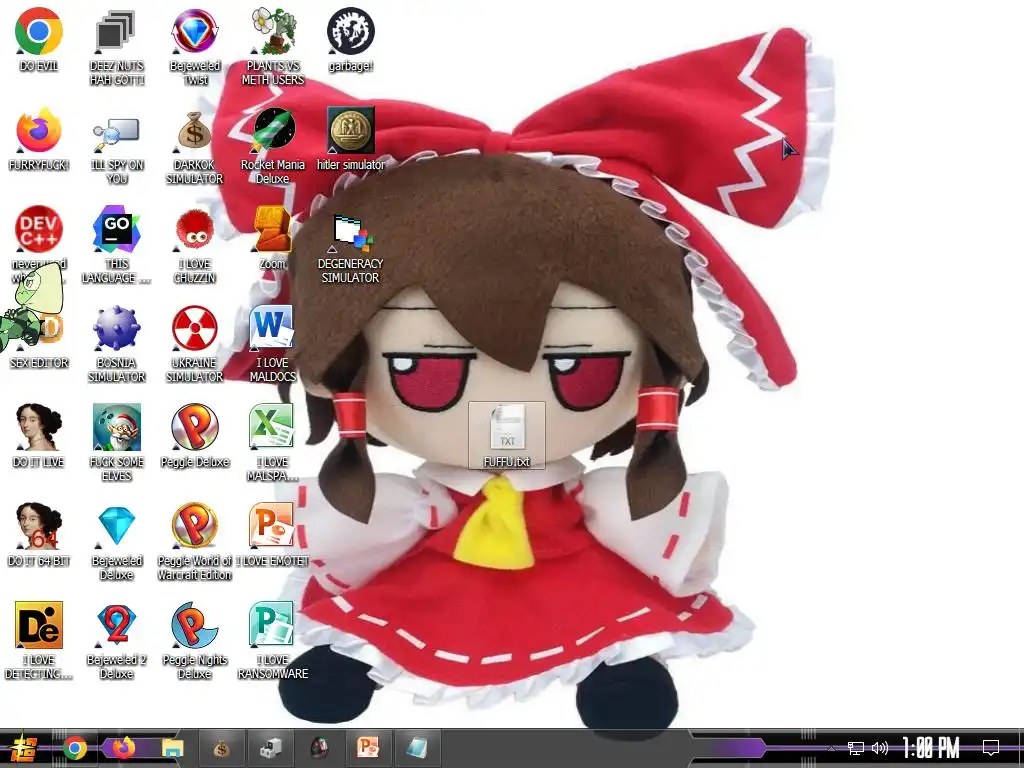The image size is (1024, 768).
Task: Open the network status tray icon
Action: (x=856, y=748)
